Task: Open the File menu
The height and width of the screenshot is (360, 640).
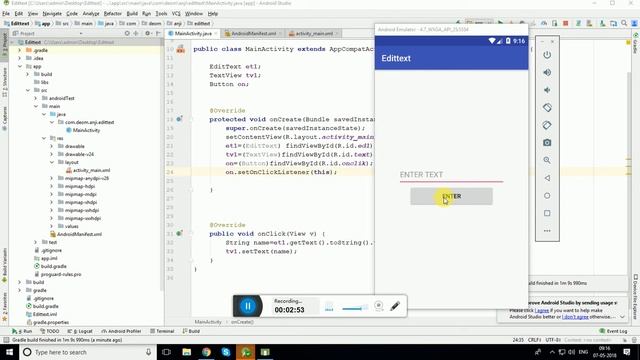Action: [x=6, y=13]
